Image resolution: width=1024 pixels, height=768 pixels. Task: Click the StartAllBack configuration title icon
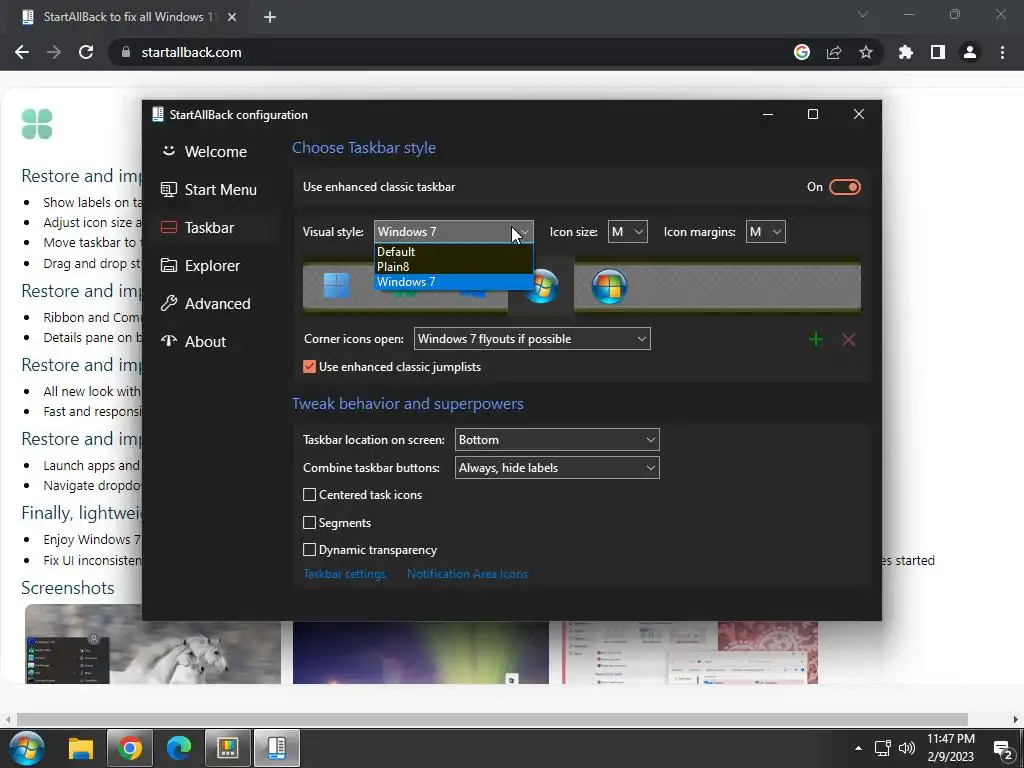(157, 114)
